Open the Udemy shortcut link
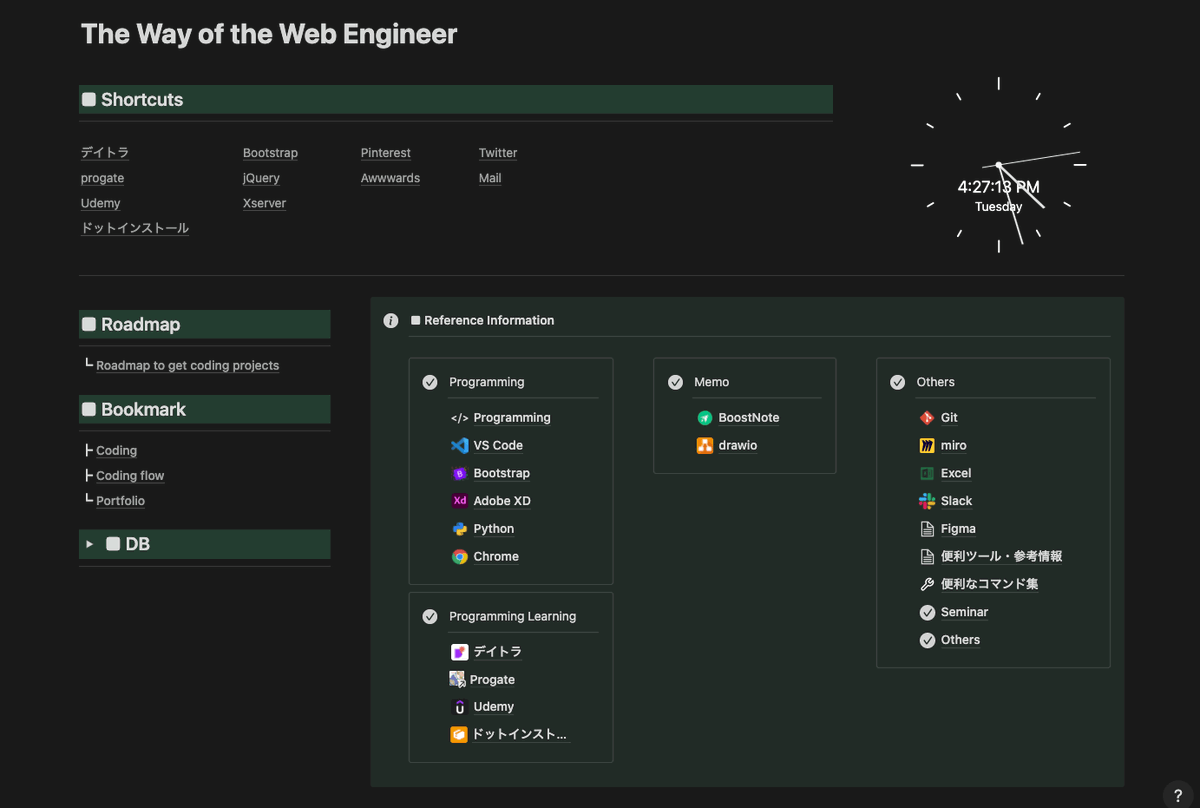This screenshot has height=808, width=1200. point(101,203)
